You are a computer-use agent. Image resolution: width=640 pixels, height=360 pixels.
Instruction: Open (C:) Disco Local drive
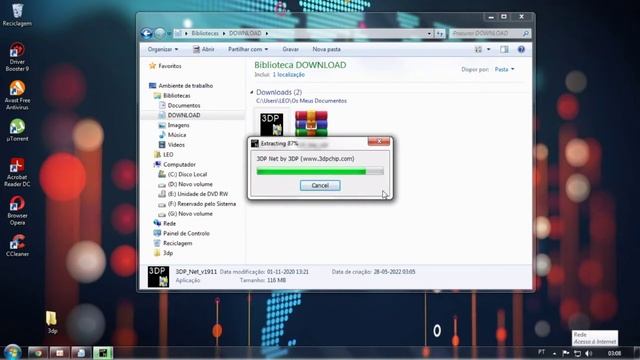[187, 174]
